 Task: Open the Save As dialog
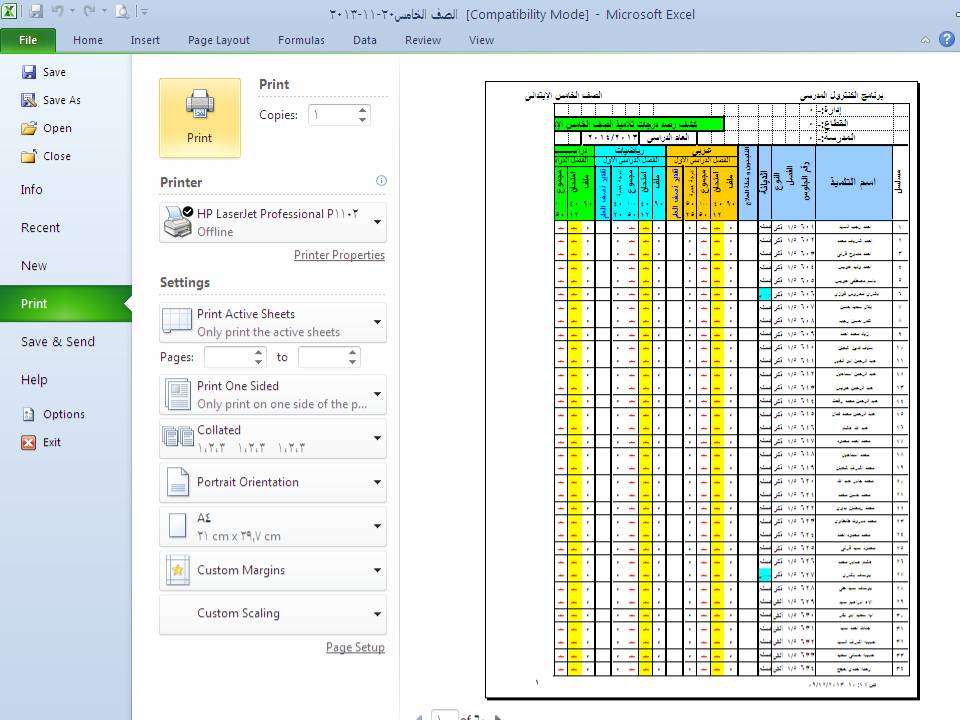coord(61,100)
